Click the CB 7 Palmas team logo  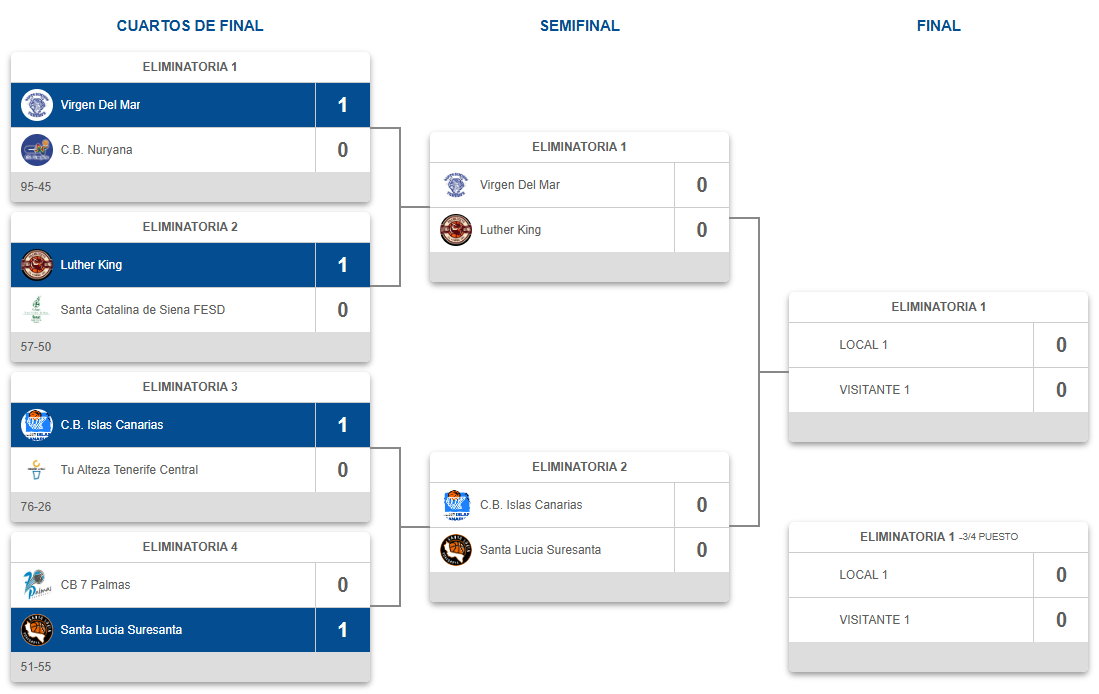37,585
